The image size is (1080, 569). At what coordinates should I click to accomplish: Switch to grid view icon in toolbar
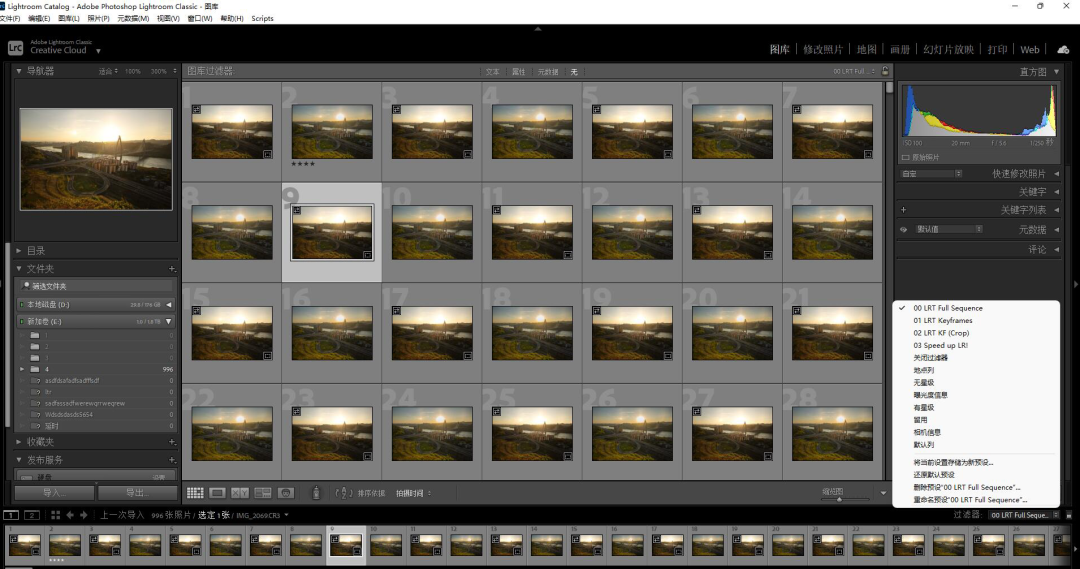[x=195, y=493]
